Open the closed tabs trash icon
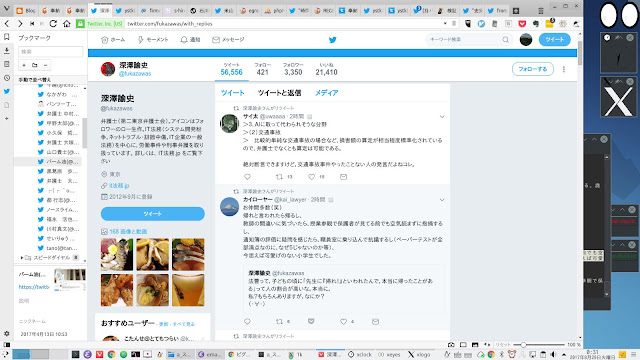Image resolution: width=640 pixels, height=360 pixels. (541, 11)
